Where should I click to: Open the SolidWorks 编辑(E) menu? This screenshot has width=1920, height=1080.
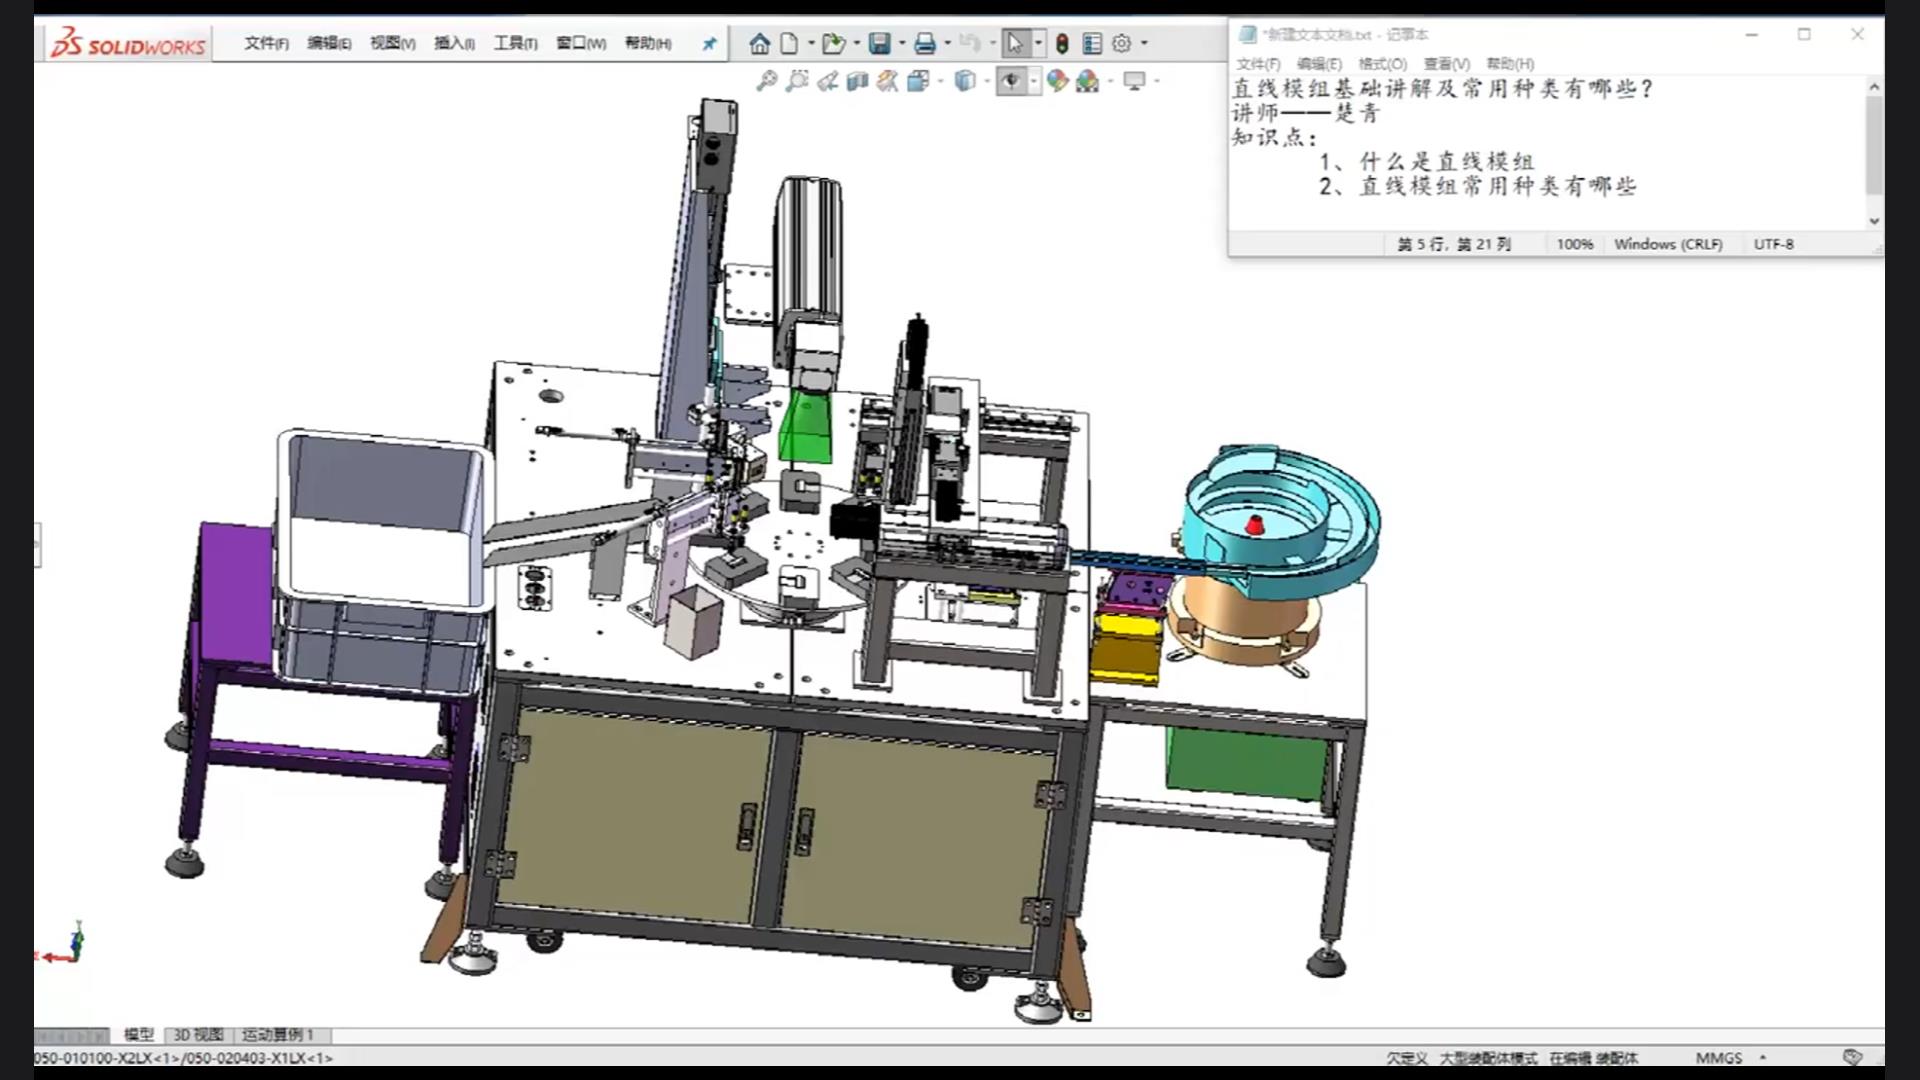coord(329,43)
